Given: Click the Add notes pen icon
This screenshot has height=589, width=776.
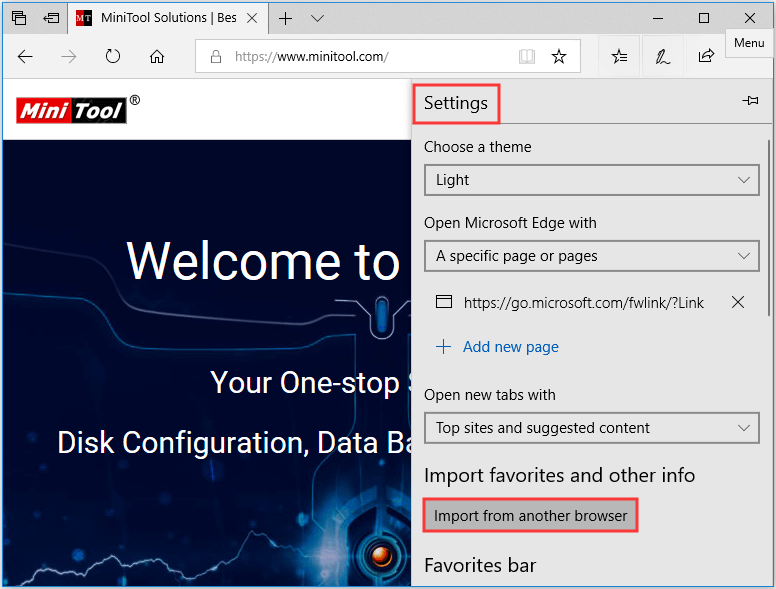Looking at the screenshot, I should coord(663,57).
